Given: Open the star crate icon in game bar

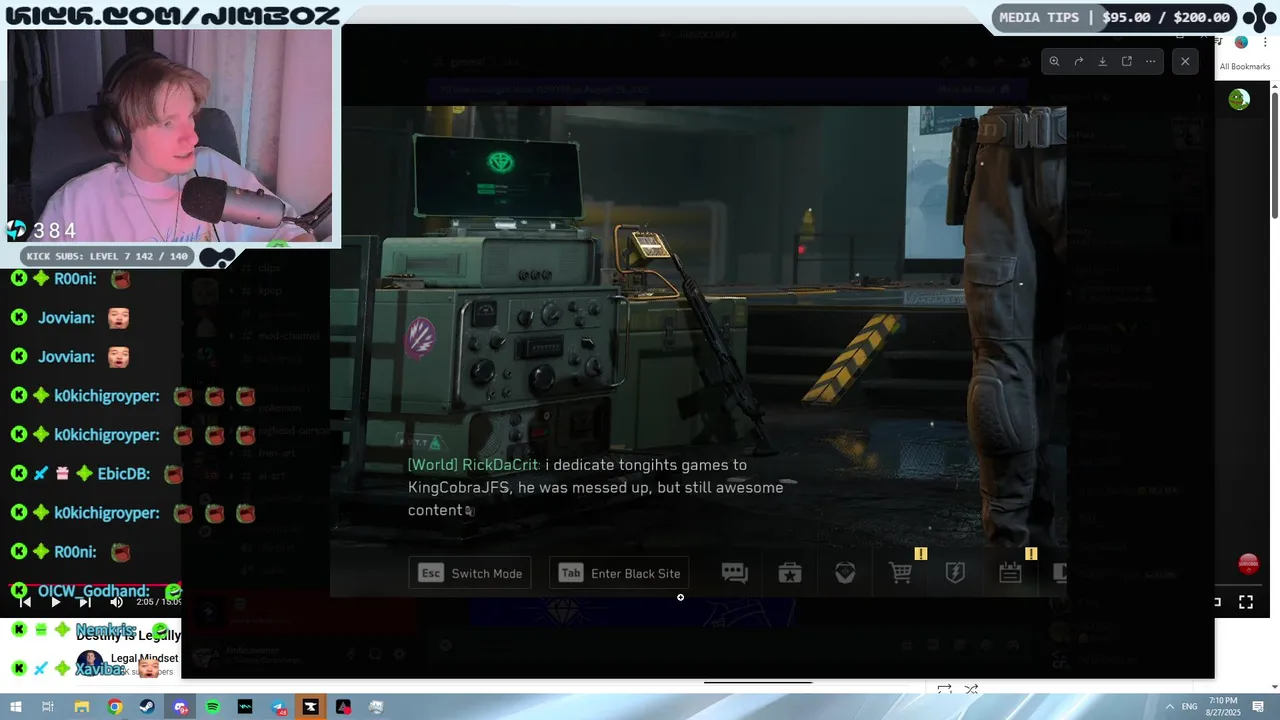Looking at the screenshot, I should [x=790, y=573].
